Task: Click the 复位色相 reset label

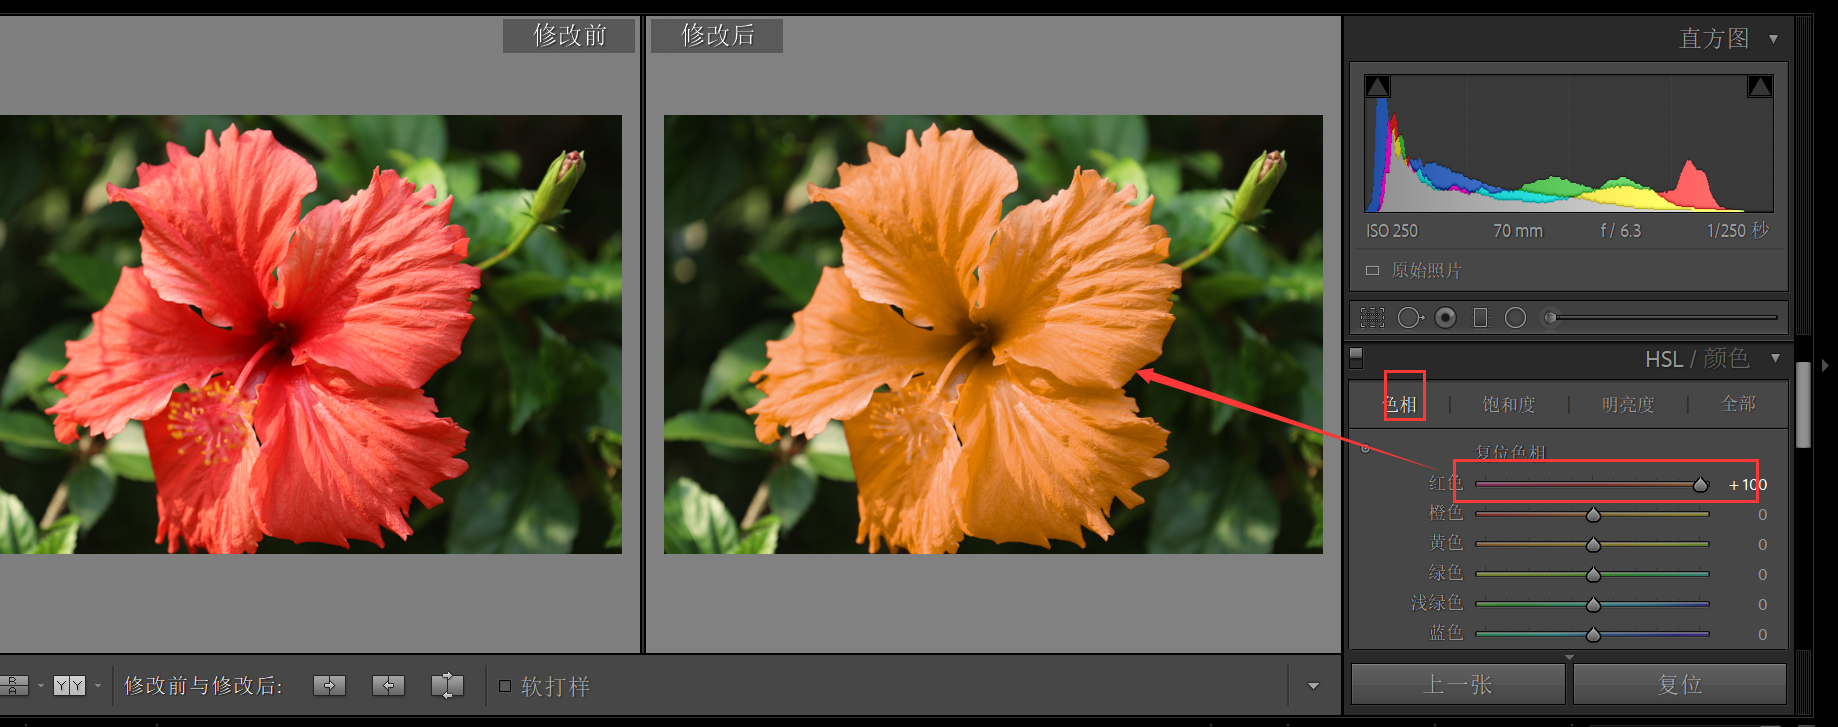Action: (1510, 452)
